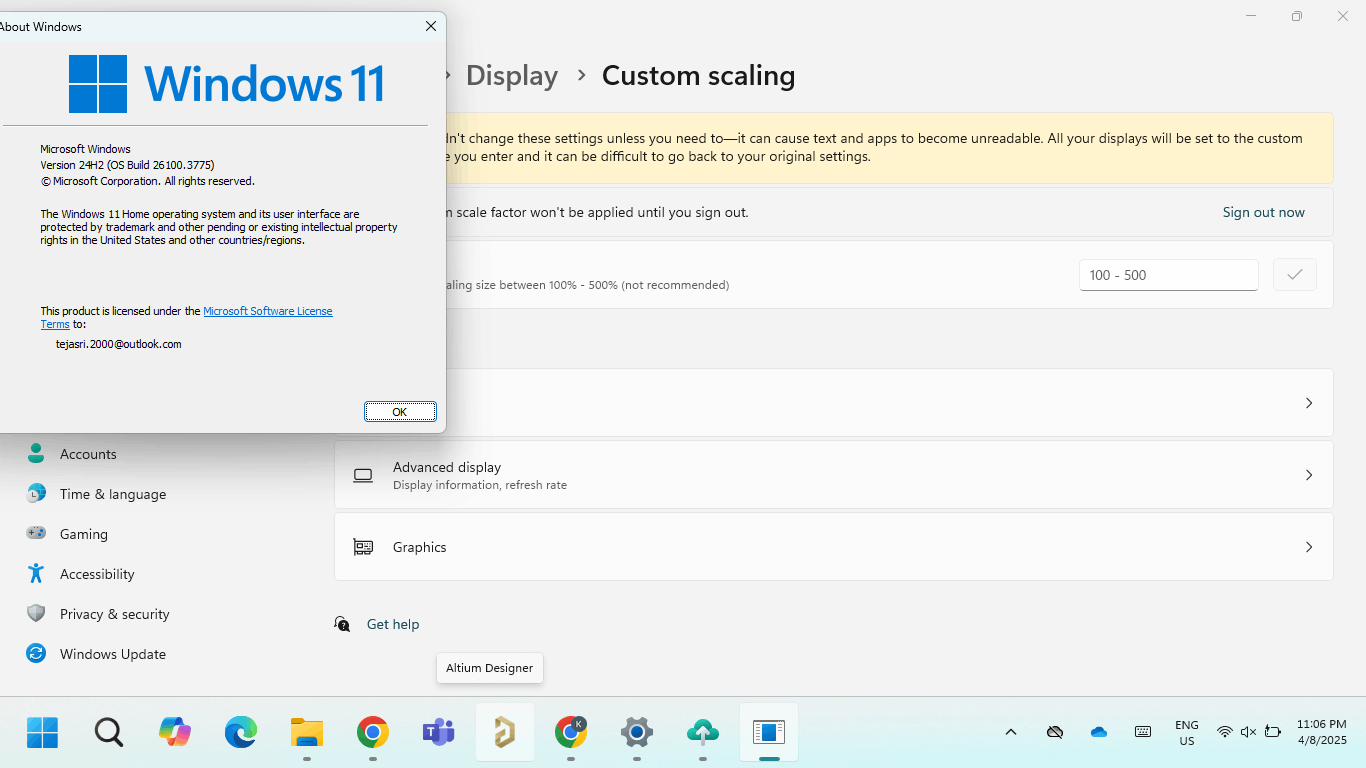Click the Windows Update icon in the sidebar

[36, 653]
